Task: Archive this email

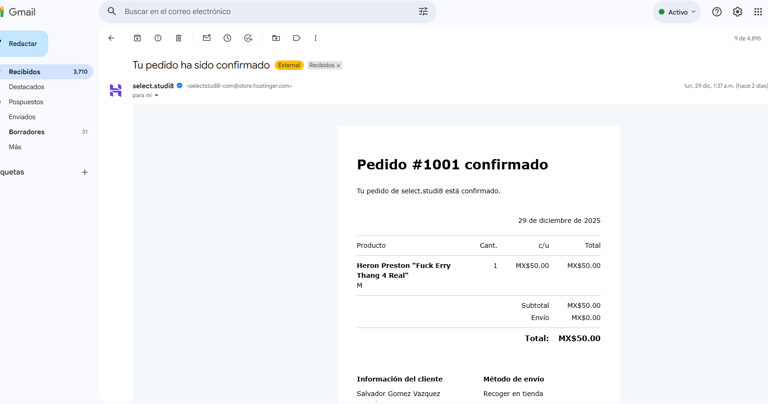Action: coord(138,38)
